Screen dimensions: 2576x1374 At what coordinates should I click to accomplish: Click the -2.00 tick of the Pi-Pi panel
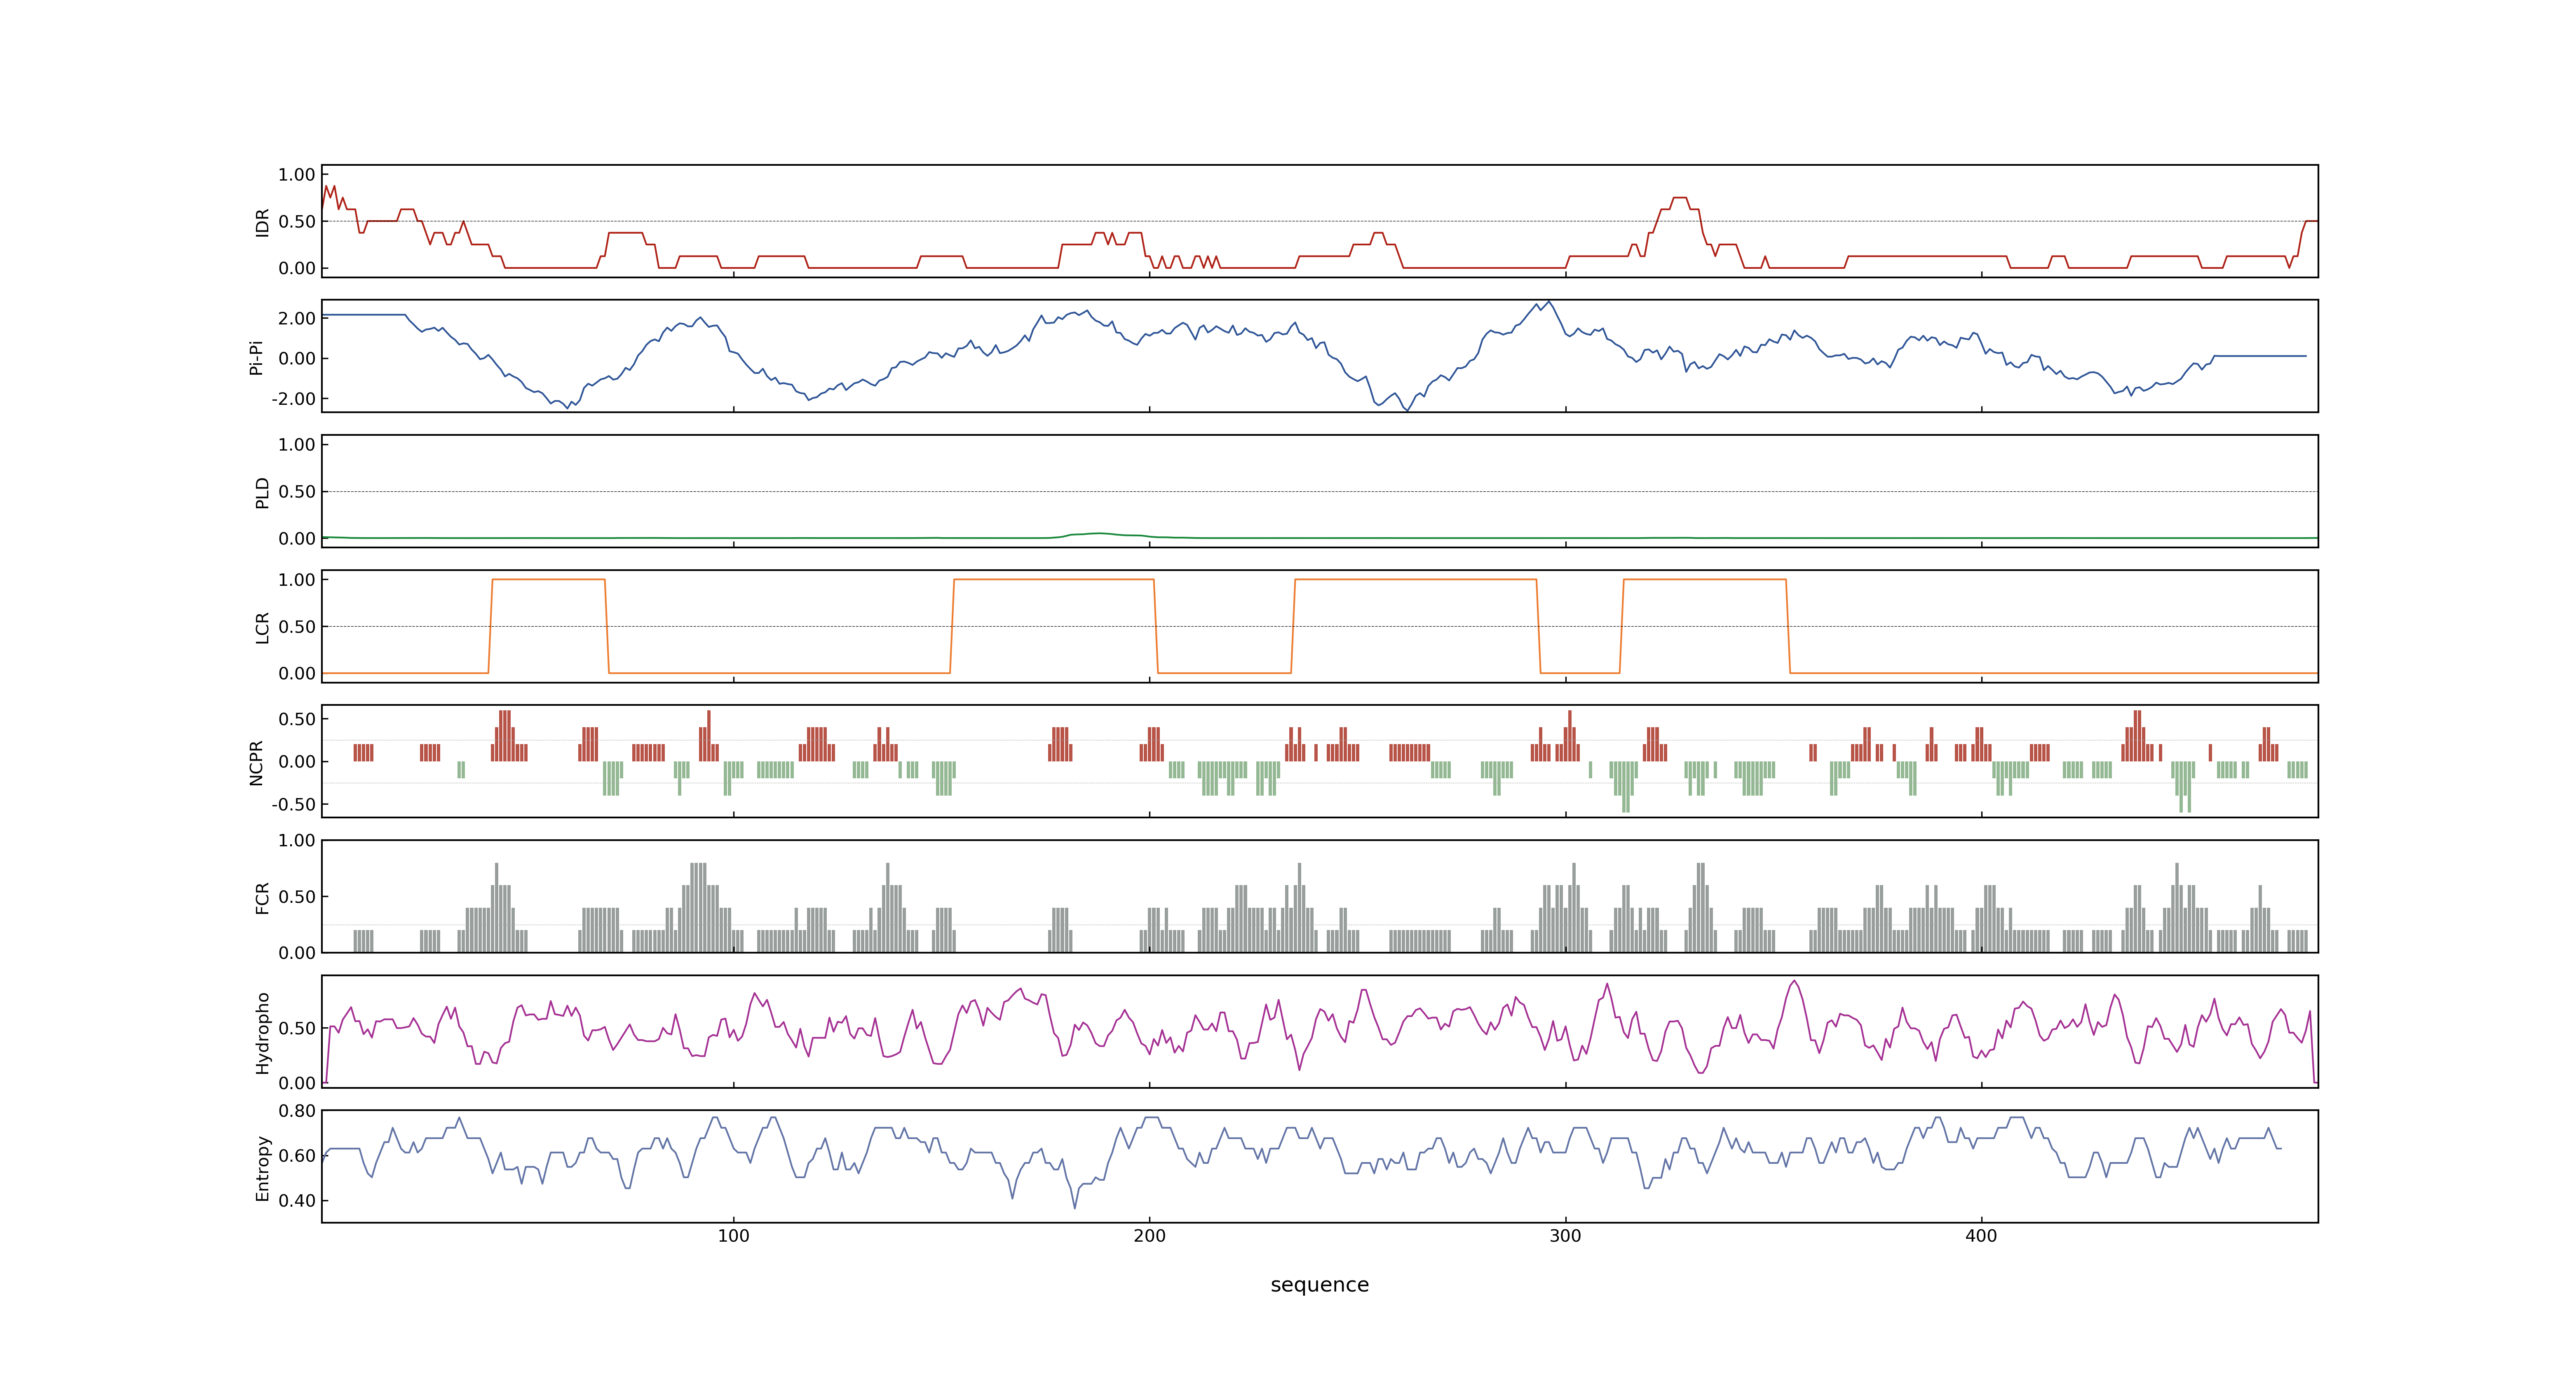coord(293,399)
